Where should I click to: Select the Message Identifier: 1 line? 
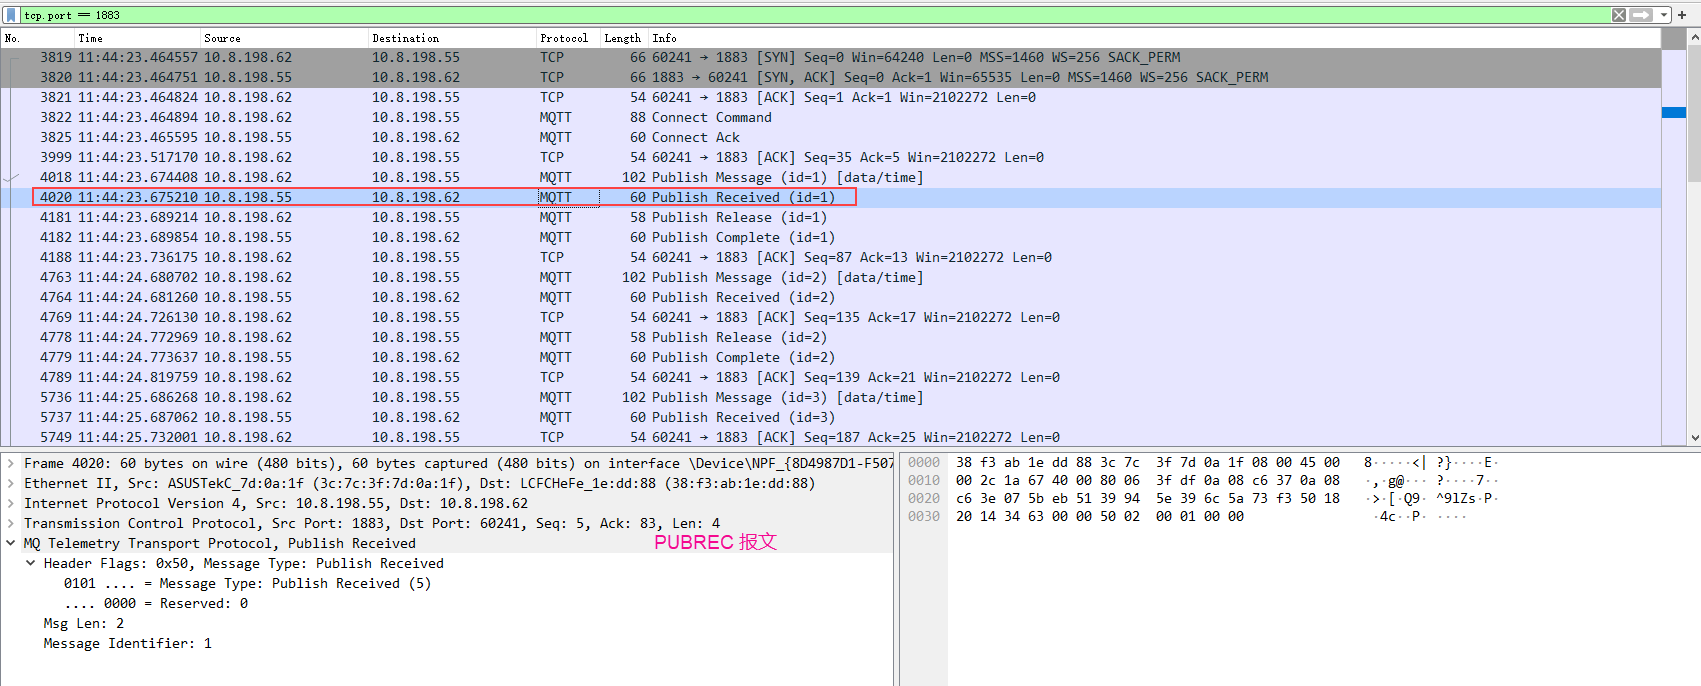pos(127,643)
